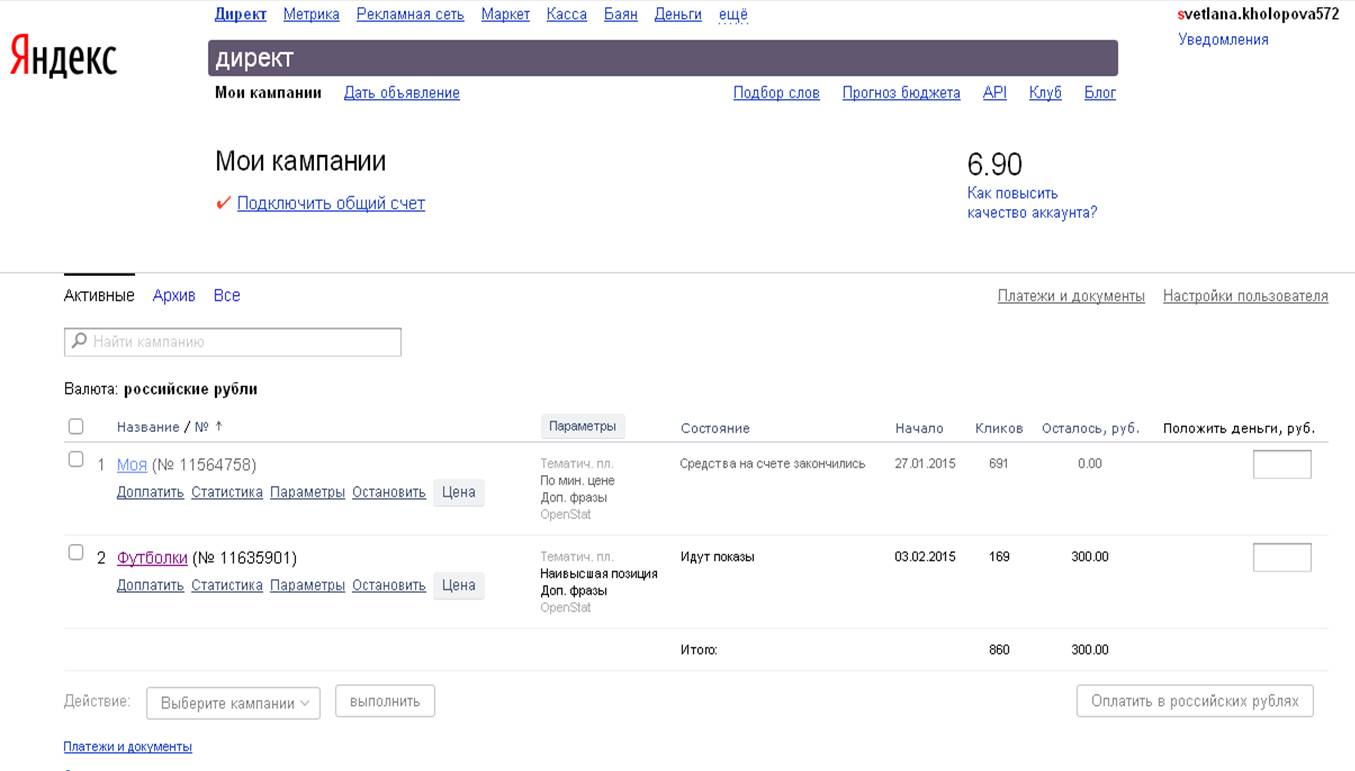Click the выполнить button
Viewport: 1355px width, 771px height.
(385, 701)
